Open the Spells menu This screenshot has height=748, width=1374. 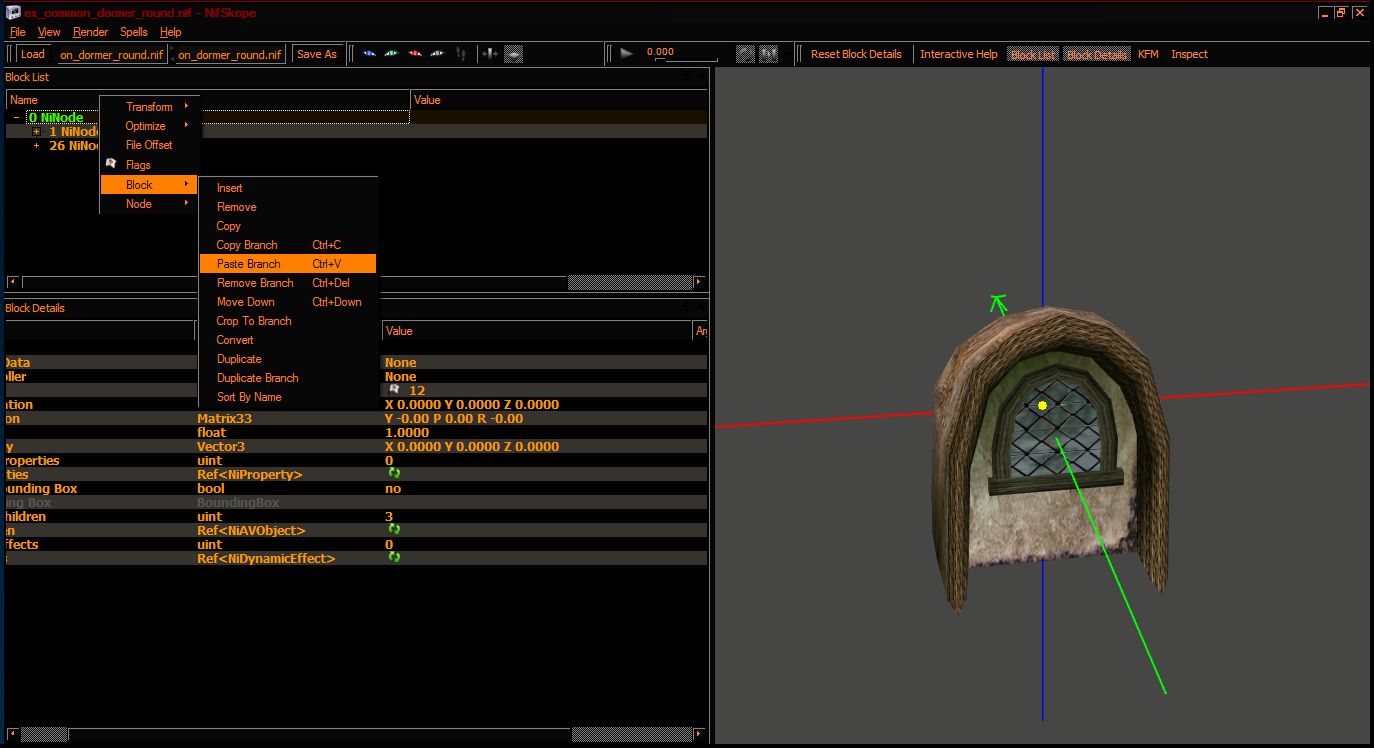tap(134, 32)
